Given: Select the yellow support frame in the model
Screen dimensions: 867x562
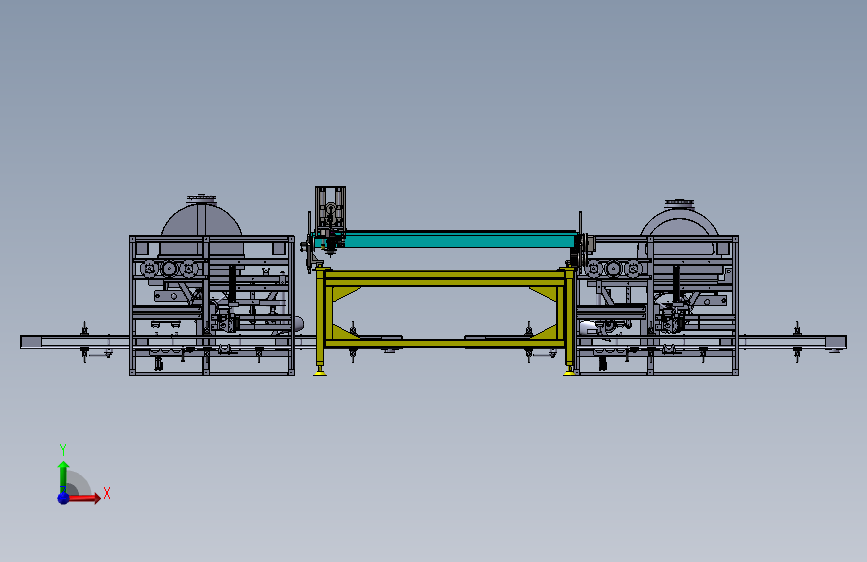Looking at the screenshot, I should pyautogui.click(x=445, y=278).
